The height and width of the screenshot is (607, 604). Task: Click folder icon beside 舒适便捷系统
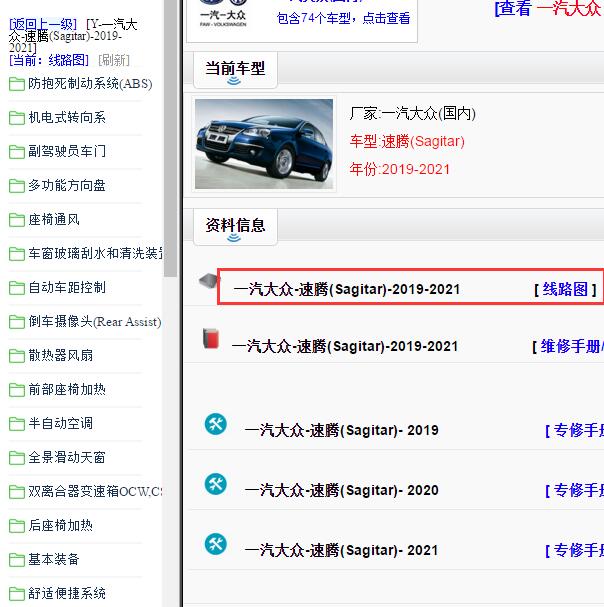pyautogui.click(x=17, y=594)
